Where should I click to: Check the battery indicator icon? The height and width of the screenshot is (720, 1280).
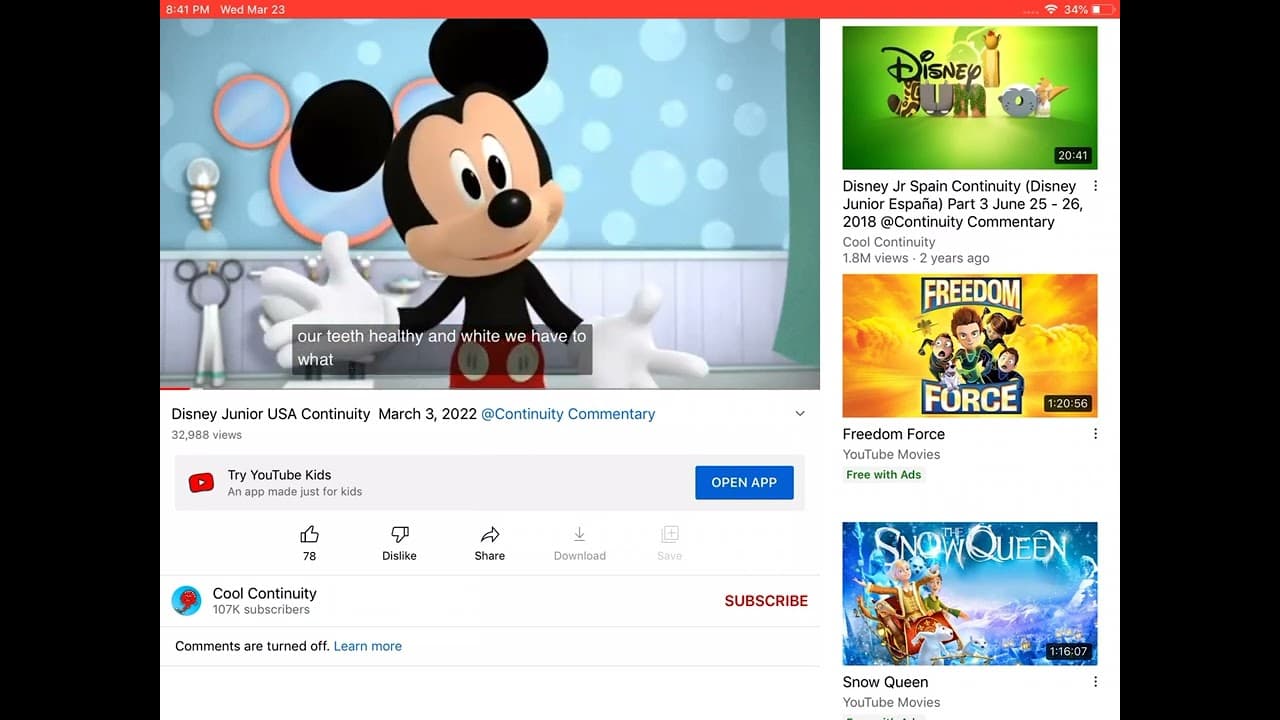[1103, 9]
